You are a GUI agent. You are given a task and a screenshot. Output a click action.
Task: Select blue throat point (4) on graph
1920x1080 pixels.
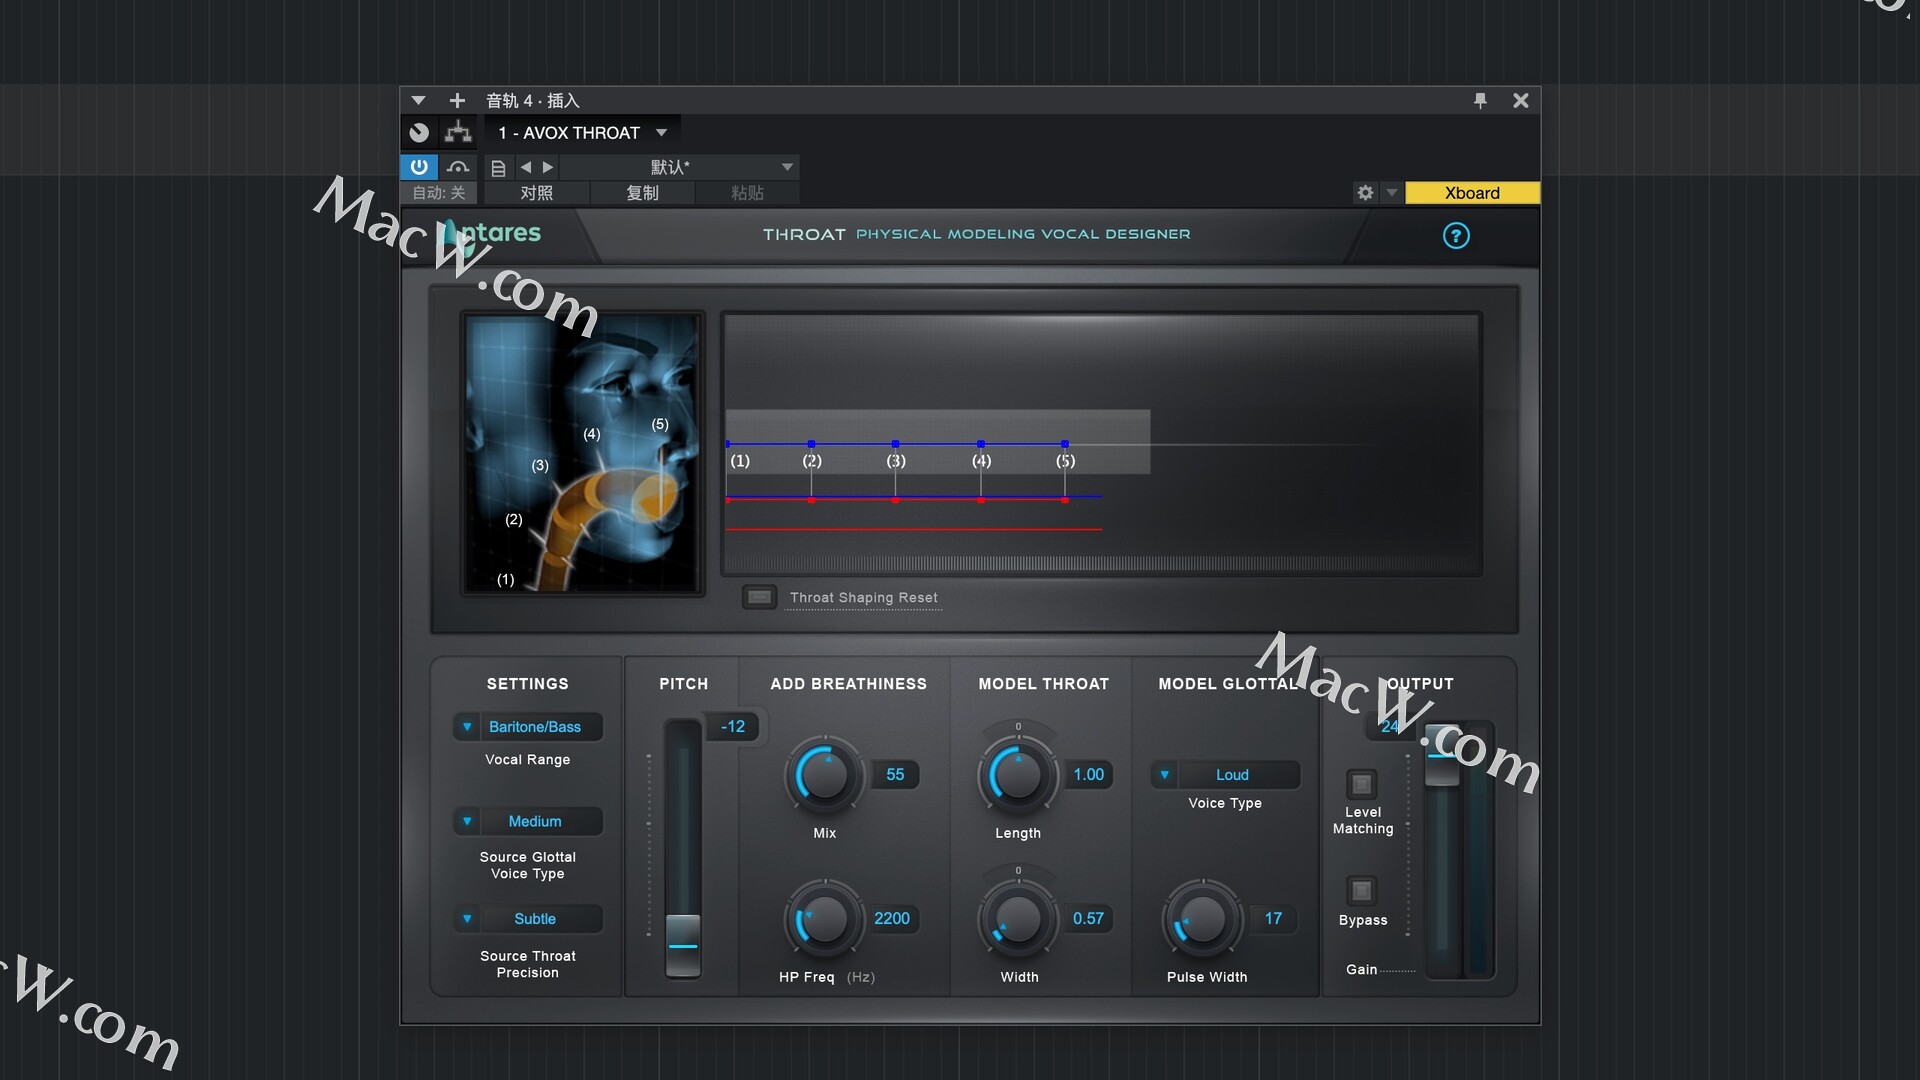coord(981,443)
